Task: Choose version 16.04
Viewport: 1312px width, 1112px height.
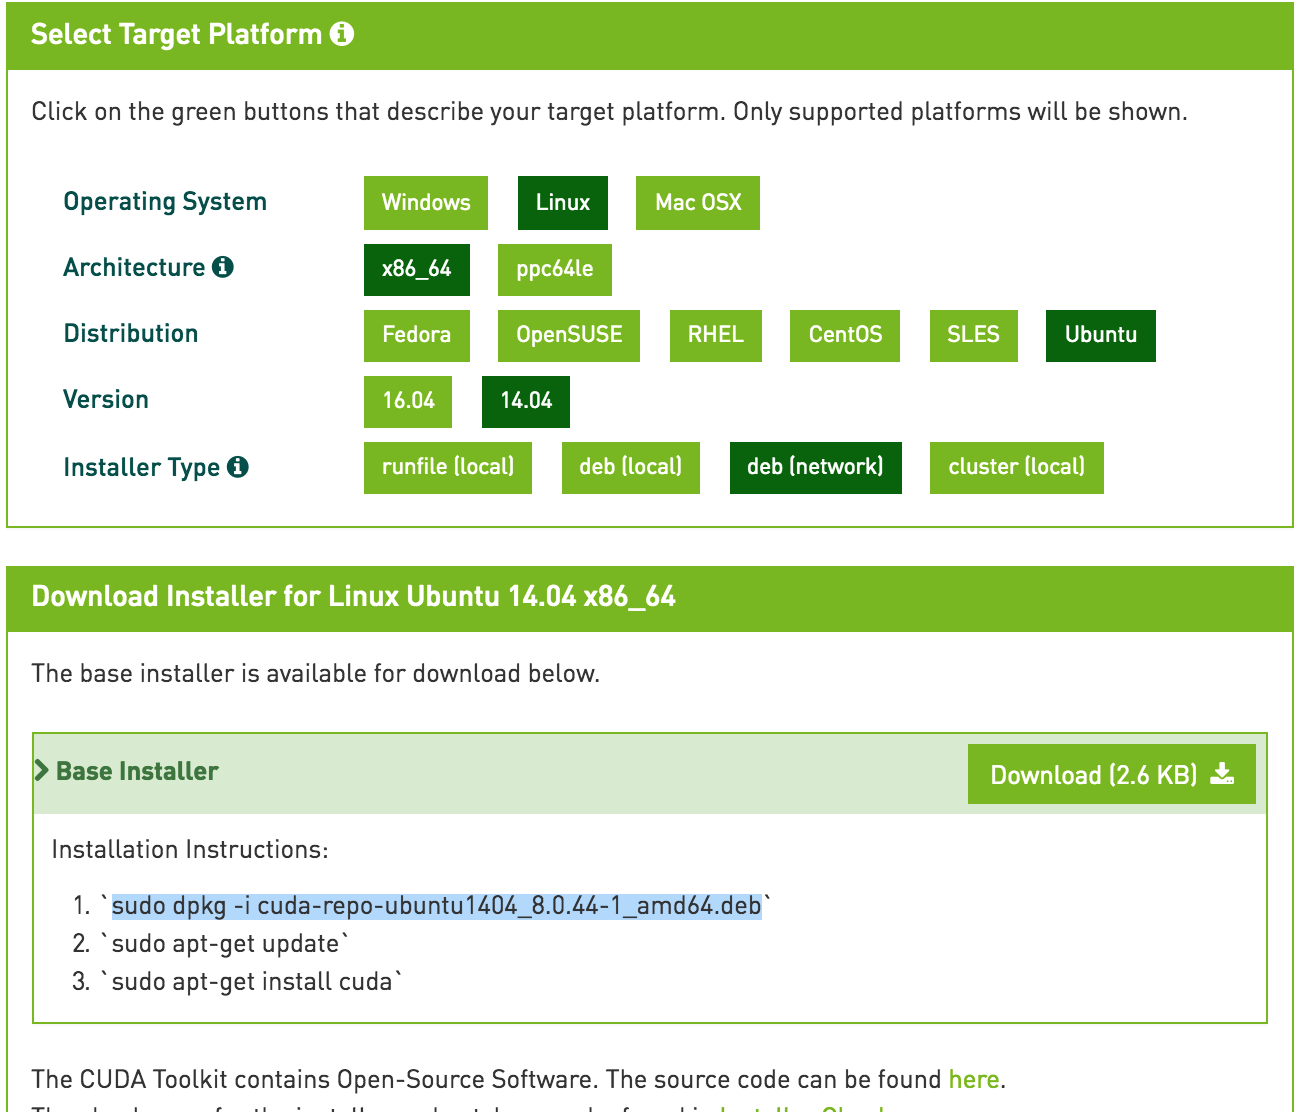Action: (408, 401)
